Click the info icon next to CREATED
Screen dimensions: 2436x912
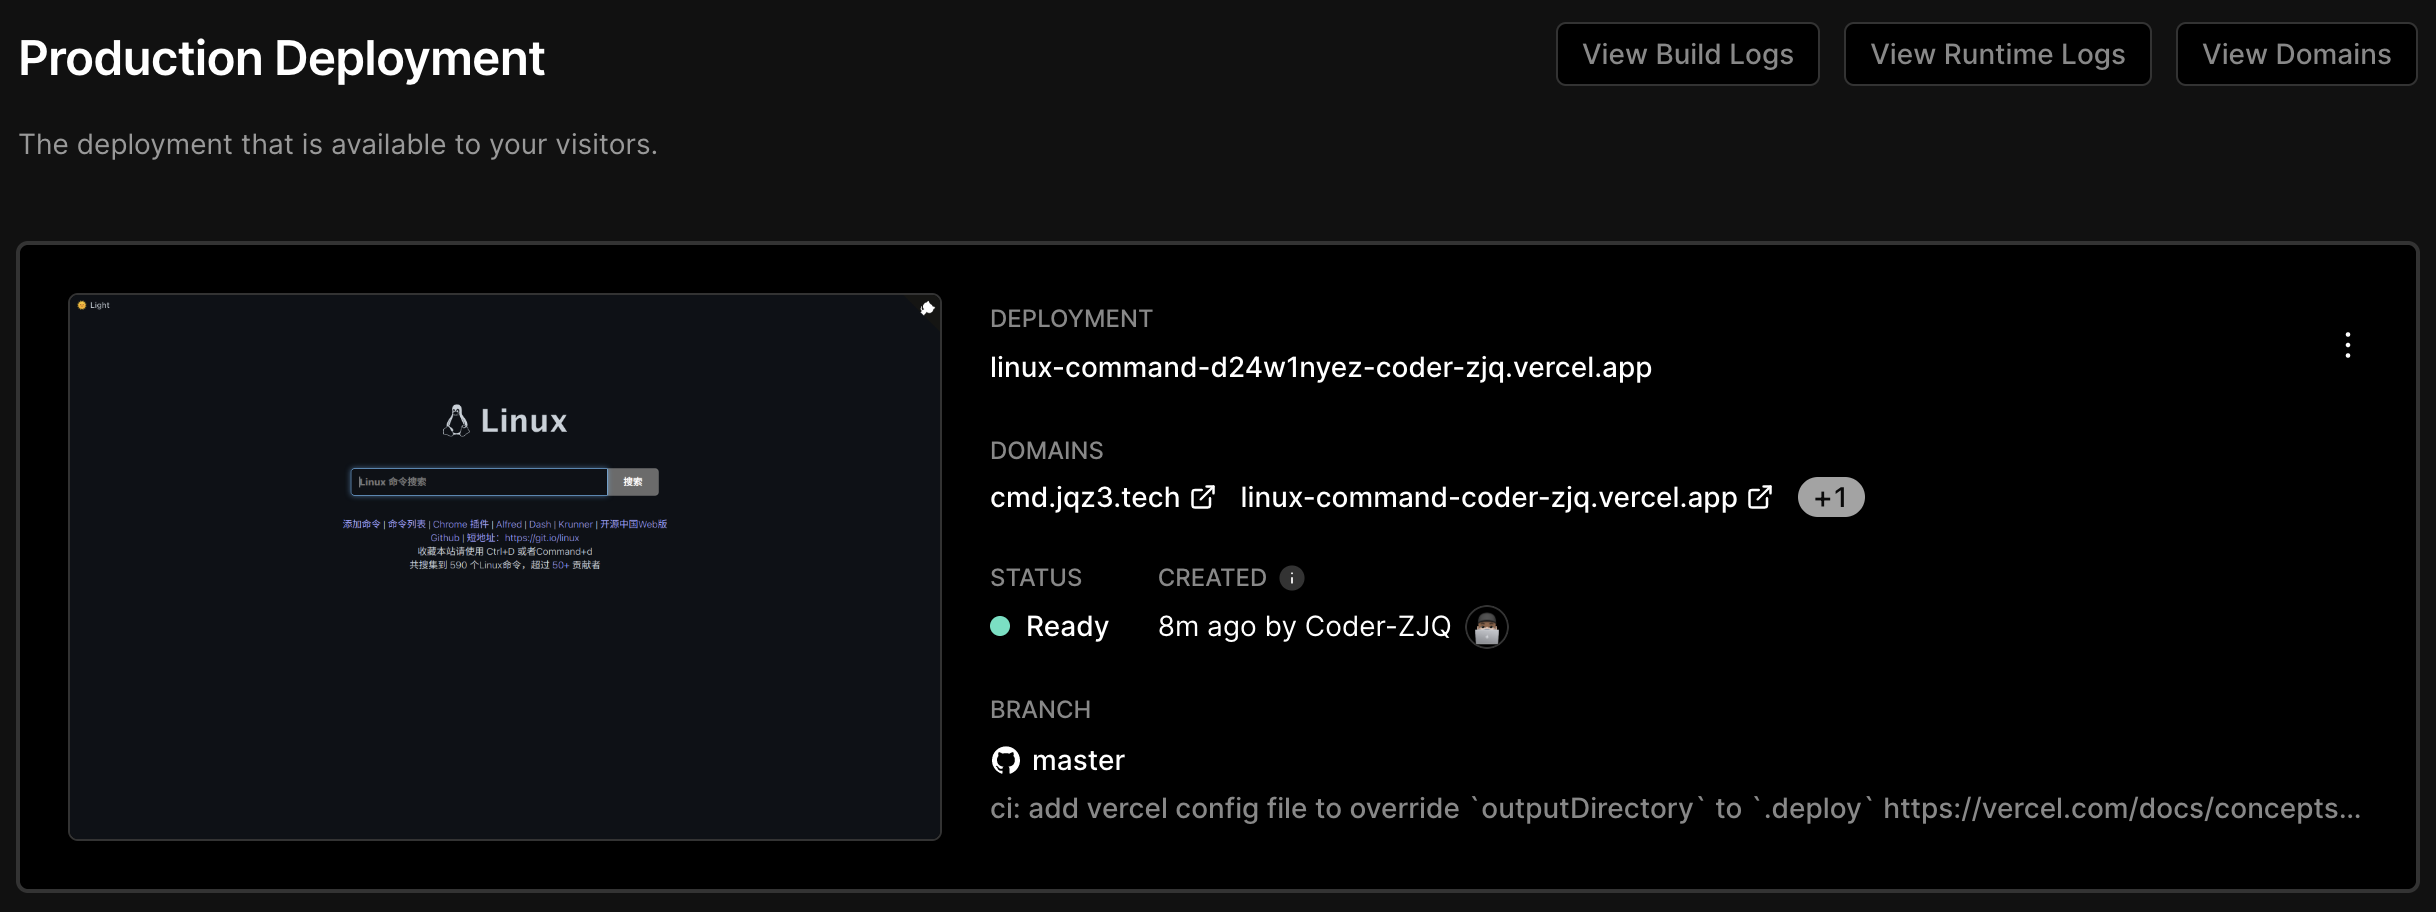pos(1292,578)
